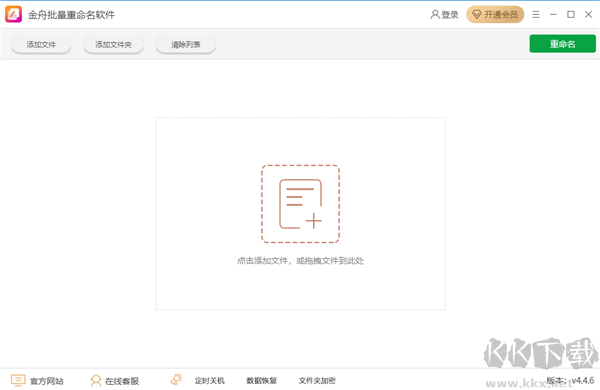The width and height of the screenshot is (600, 390).
Task: Open 在线客服 online customer service
Action: point(114,380)
